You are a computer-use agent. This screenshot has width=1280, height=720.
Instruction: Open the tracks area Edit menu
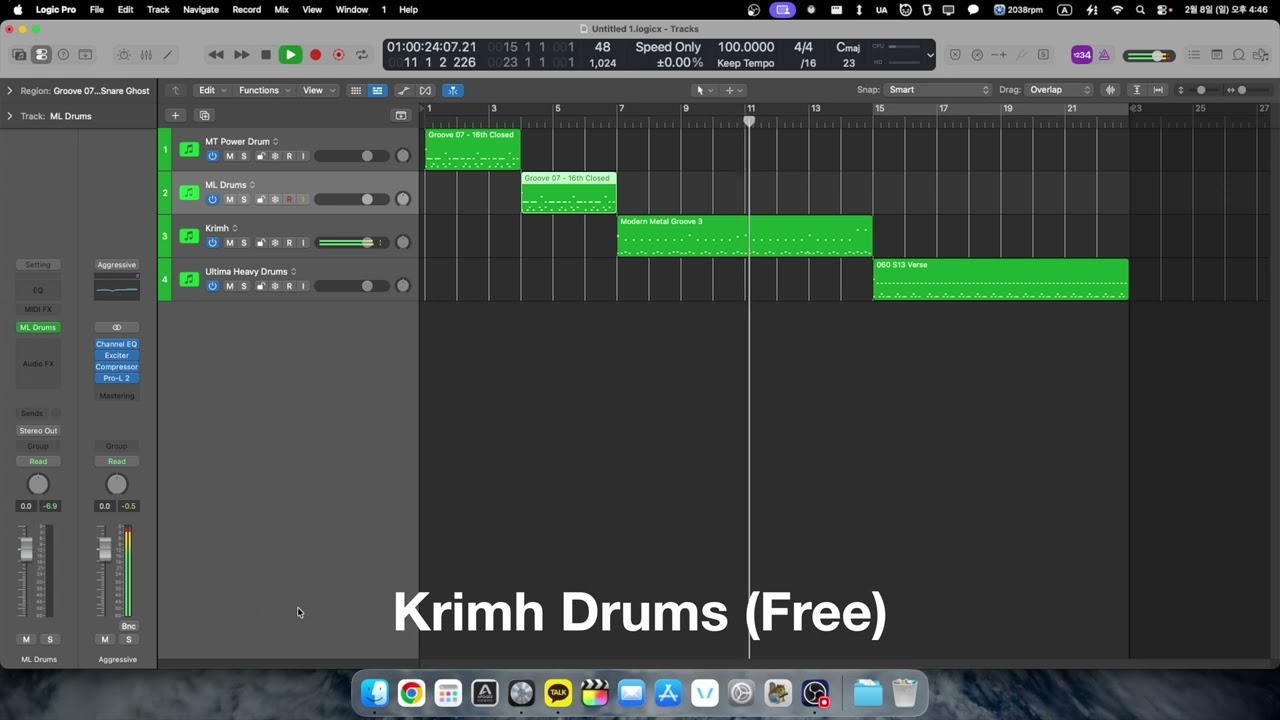(211, 90)
